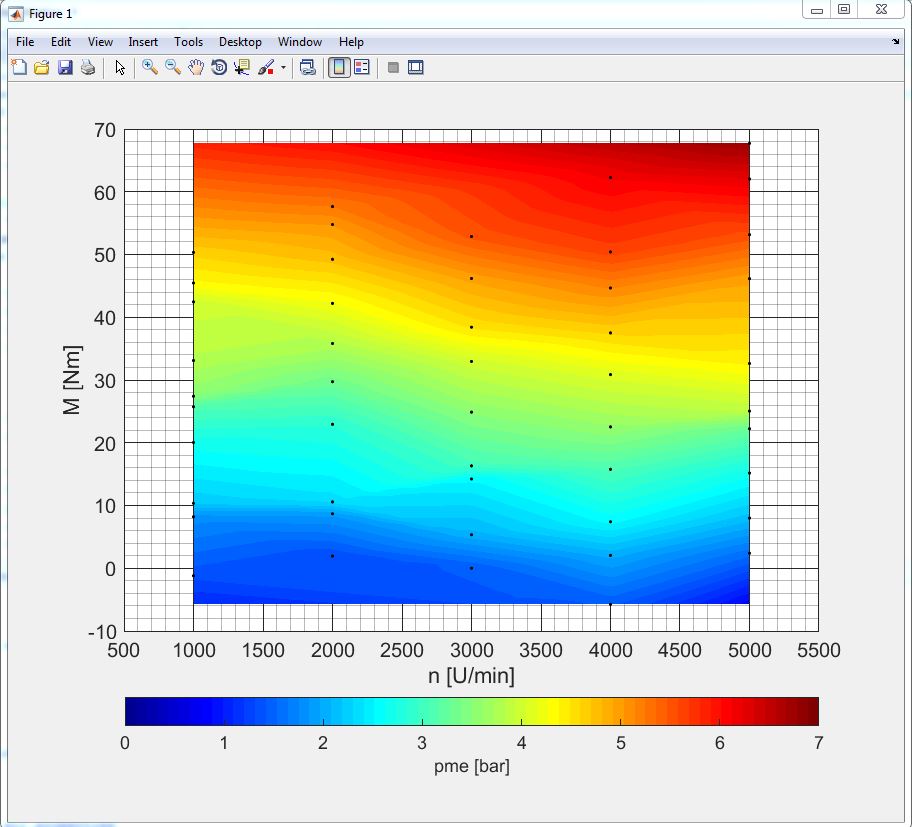The image size is (912, 827).
Task: Click the New Figure icon
Action: (18, 68)
